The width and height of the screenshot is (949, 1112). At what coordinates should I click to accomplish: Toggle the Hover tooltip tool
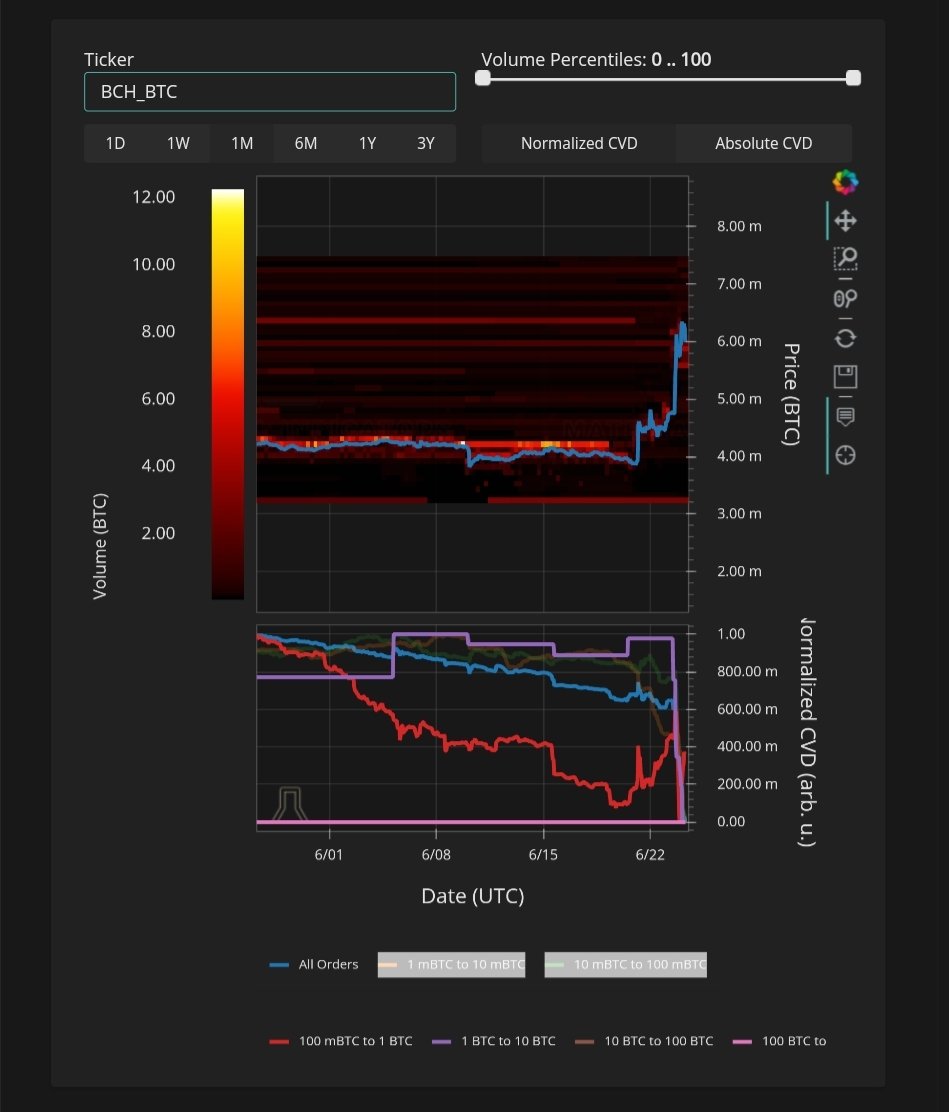(x=845, y=416)
